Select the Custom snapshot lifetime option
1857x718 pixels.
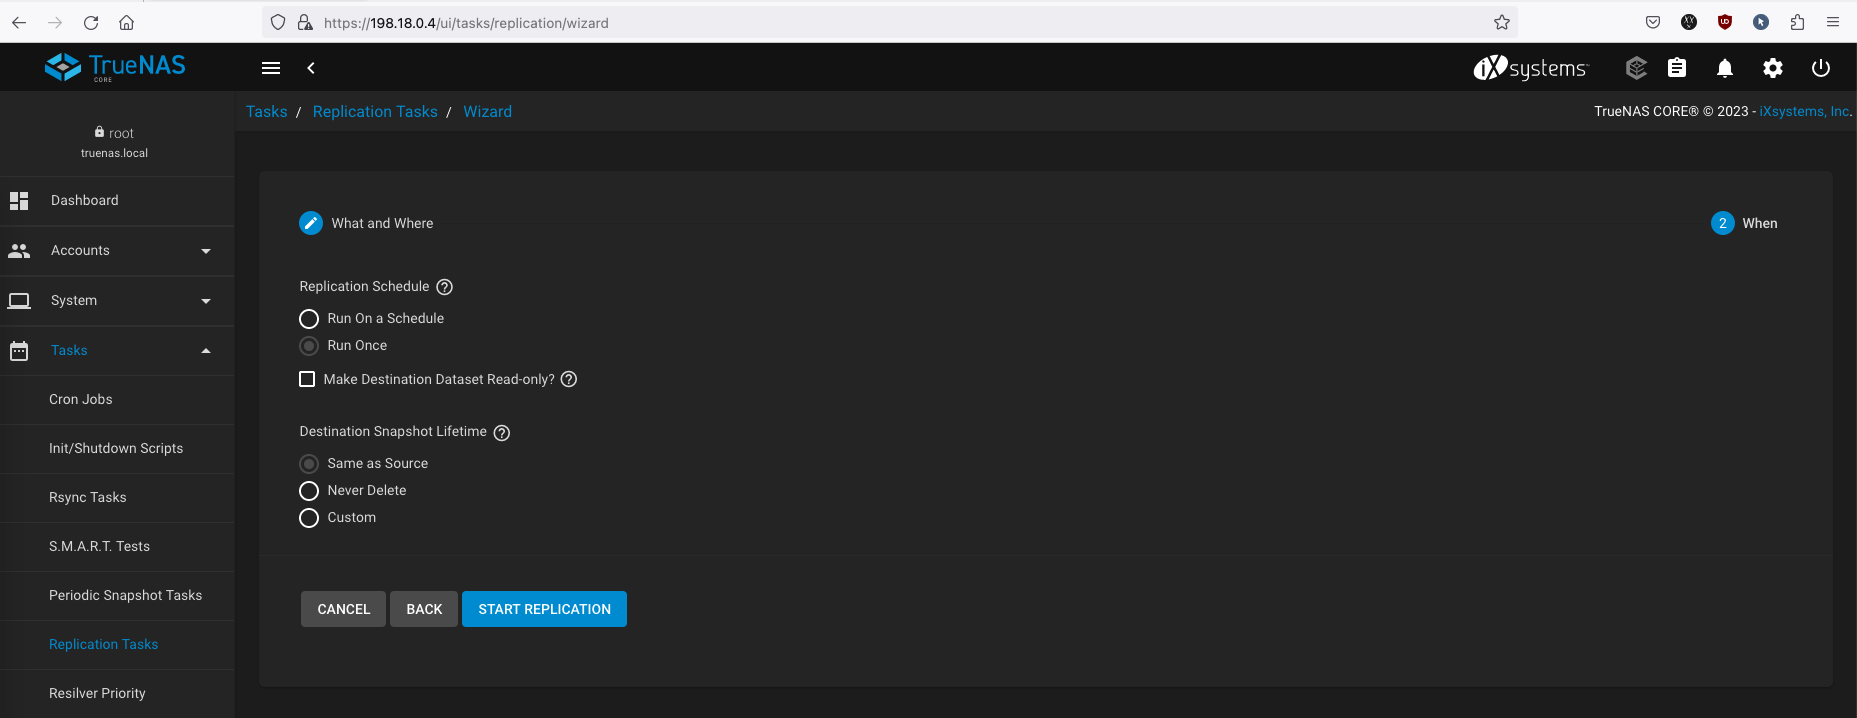coord(309,518)
